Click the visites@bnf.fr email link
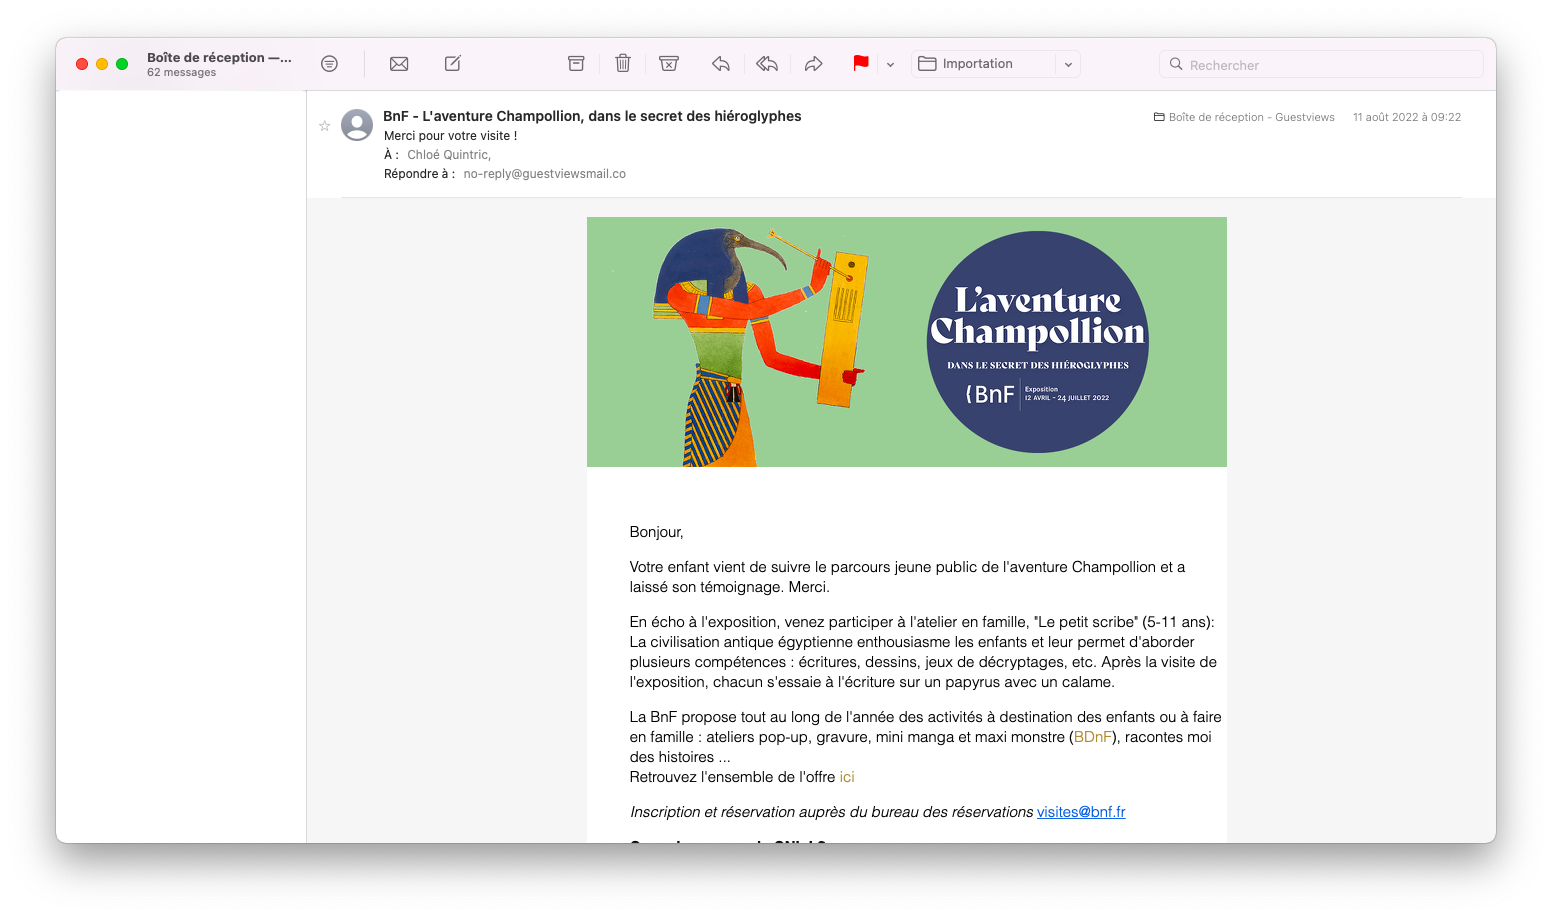This screenshot has height=917, width=1552. [1081, 812]
